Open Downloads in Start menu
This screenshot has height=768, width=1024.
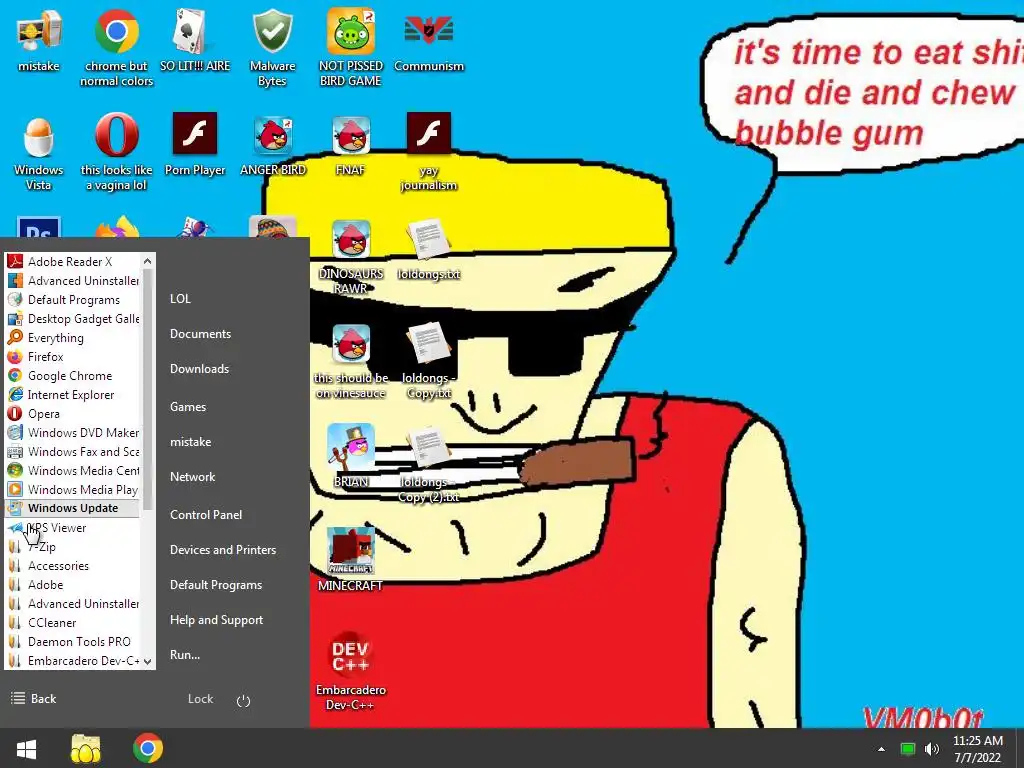[x=199, y=369]
